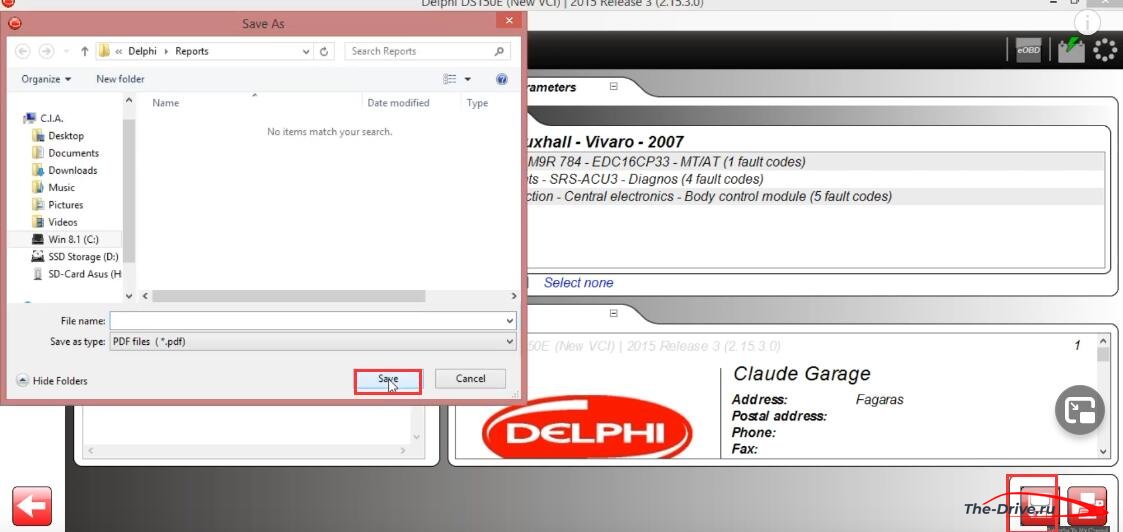This screenshot has height=532, width=1123.
Task: Change your view icon in dialog toolbar
Action: pos(450,79)
